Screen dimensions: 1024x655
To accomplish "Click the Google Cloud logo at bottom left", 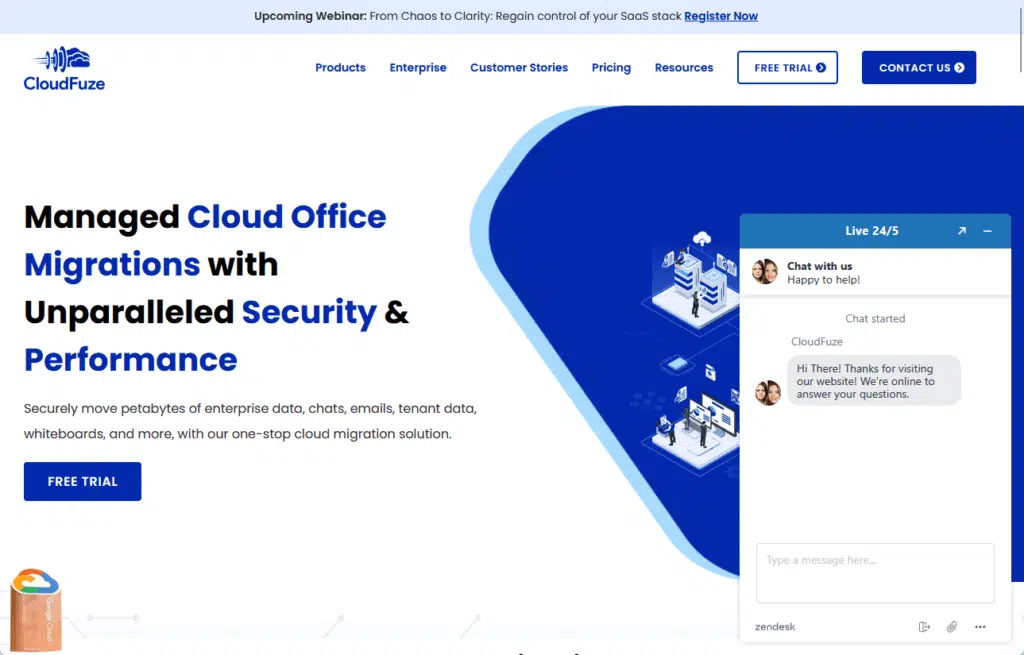I will pos(36,610).
